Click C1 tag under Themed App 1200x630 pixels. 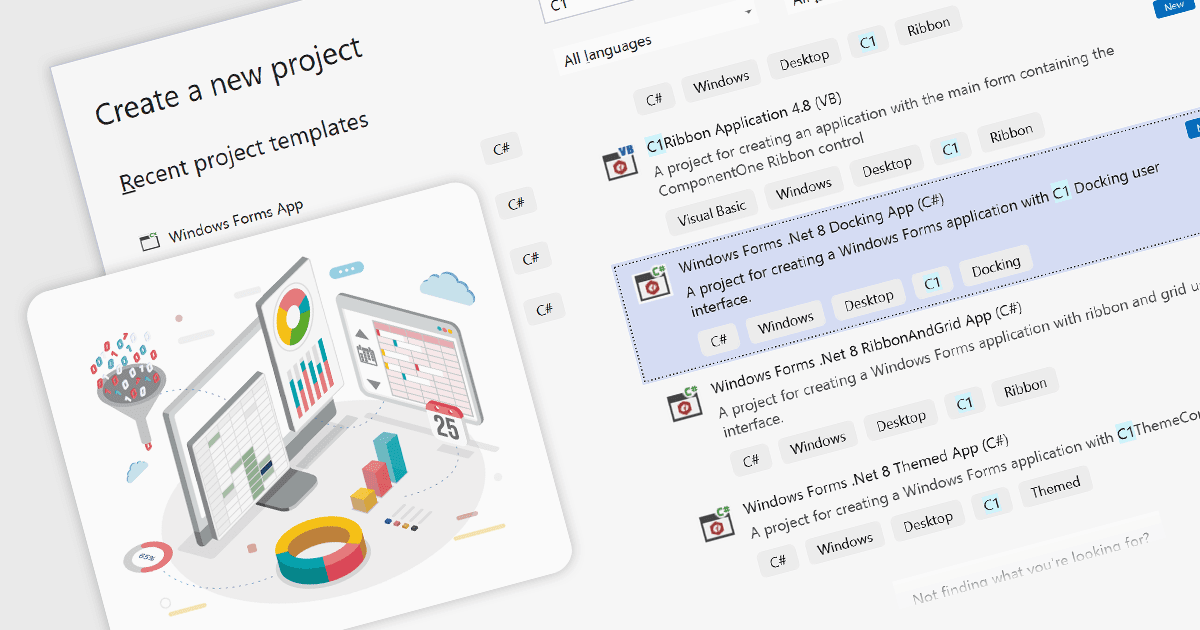click(x=992, y=504)
